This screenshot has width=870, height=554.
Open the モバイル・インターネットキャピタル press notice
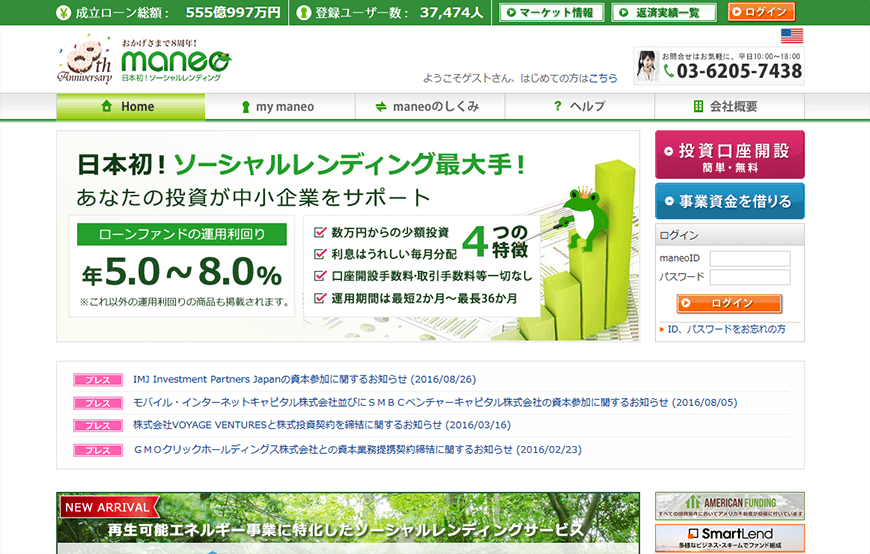(x=435, y=402)
